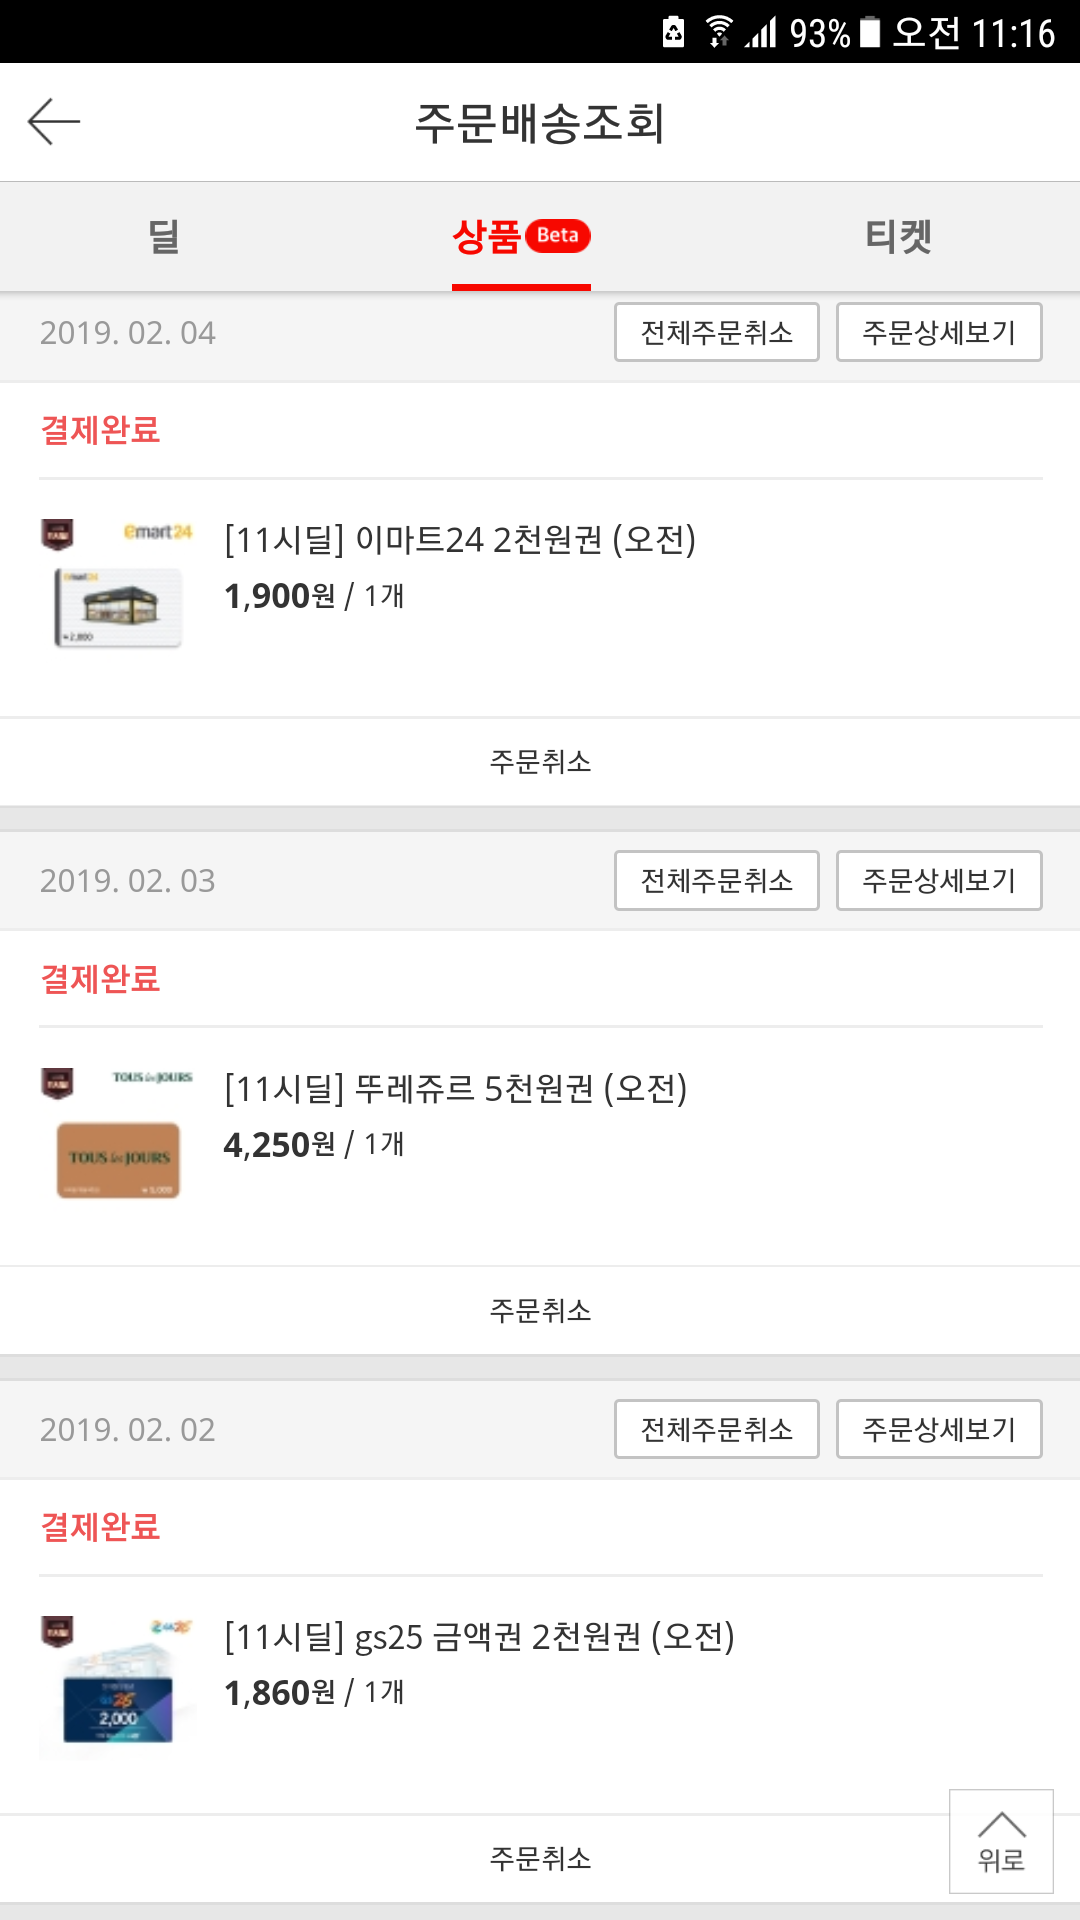
Task: Open the 뚜레쥬르 5천원권 product title
Action: pyautogui.click(x=456, y=1088)
